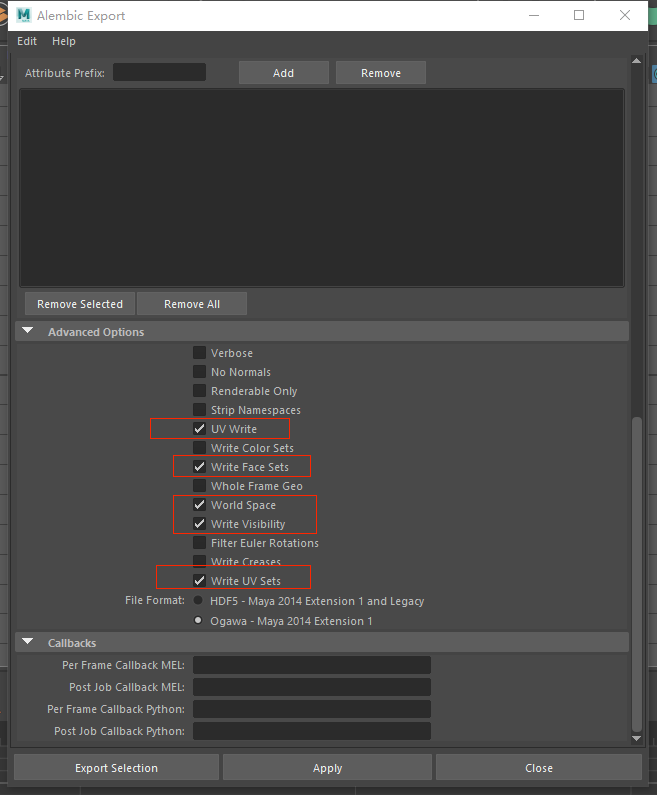Click the Close button at the bottom
Screen dimensions: 657x795
(x=539, y=768)
